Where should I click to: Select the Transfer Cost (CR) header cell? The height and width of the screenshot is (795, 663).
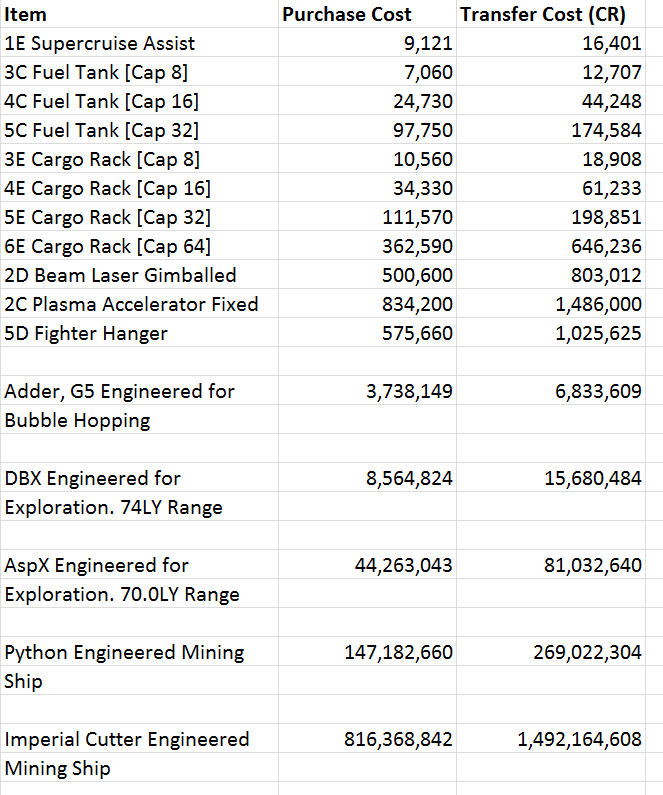(550, 14)
